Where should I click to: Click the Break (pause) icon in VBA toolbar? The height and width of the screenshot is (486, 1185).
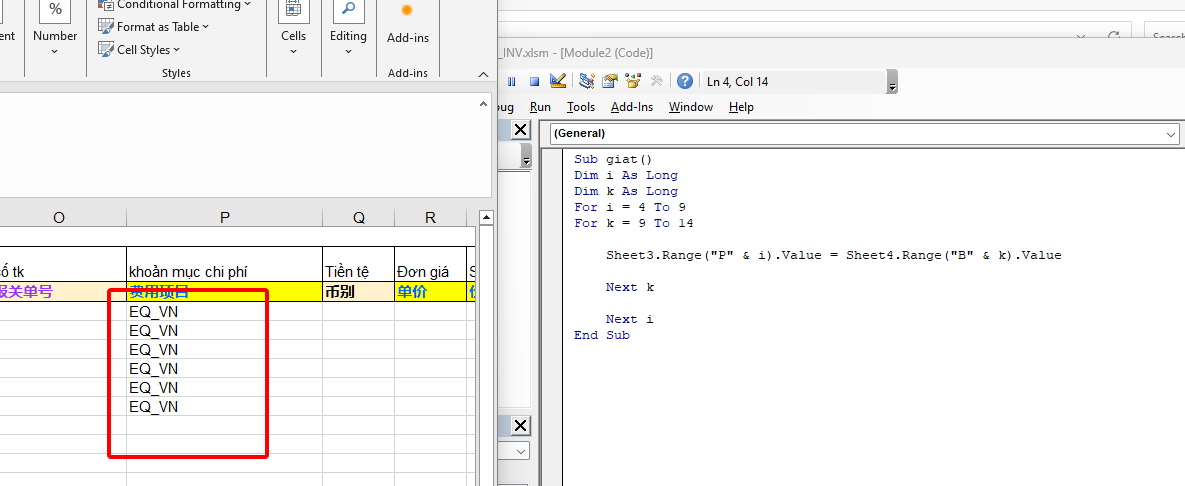[512, 81]
